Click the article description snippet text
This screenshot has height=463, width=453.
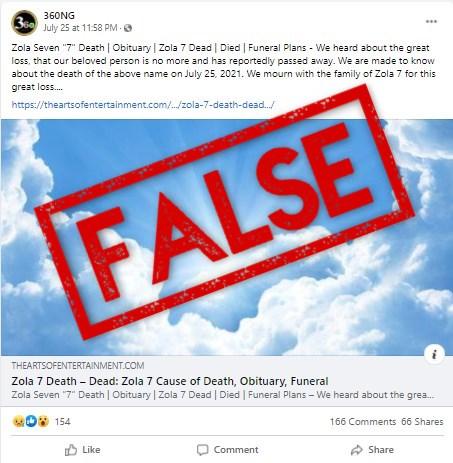click(223, 395)
